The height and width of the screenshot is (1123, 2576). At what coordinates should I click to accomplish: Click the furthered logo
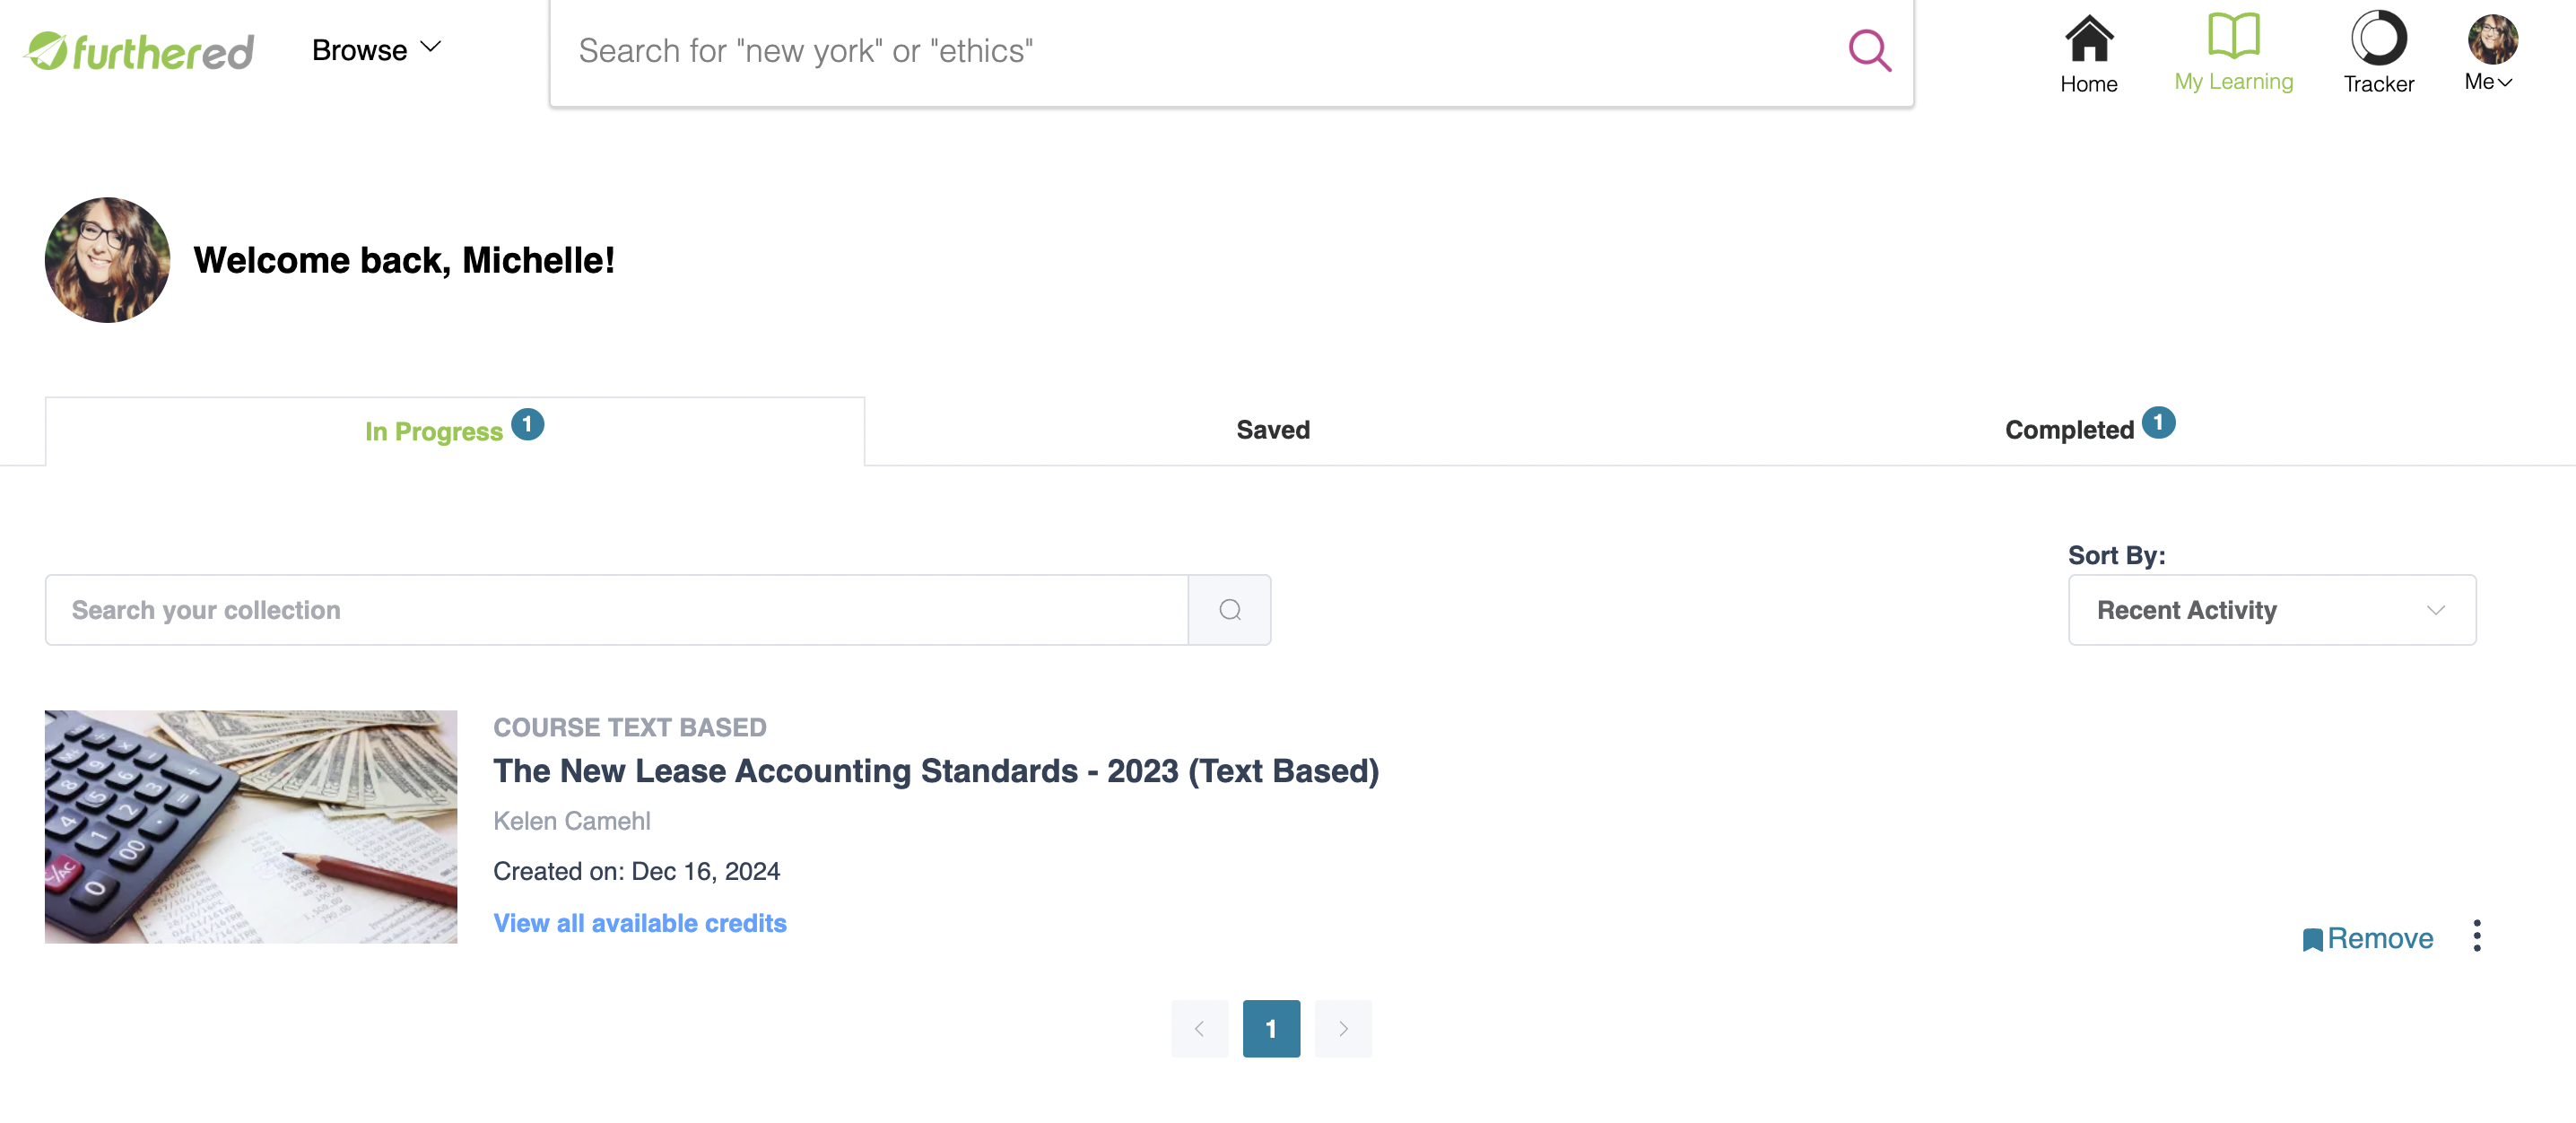pos(140,51)
